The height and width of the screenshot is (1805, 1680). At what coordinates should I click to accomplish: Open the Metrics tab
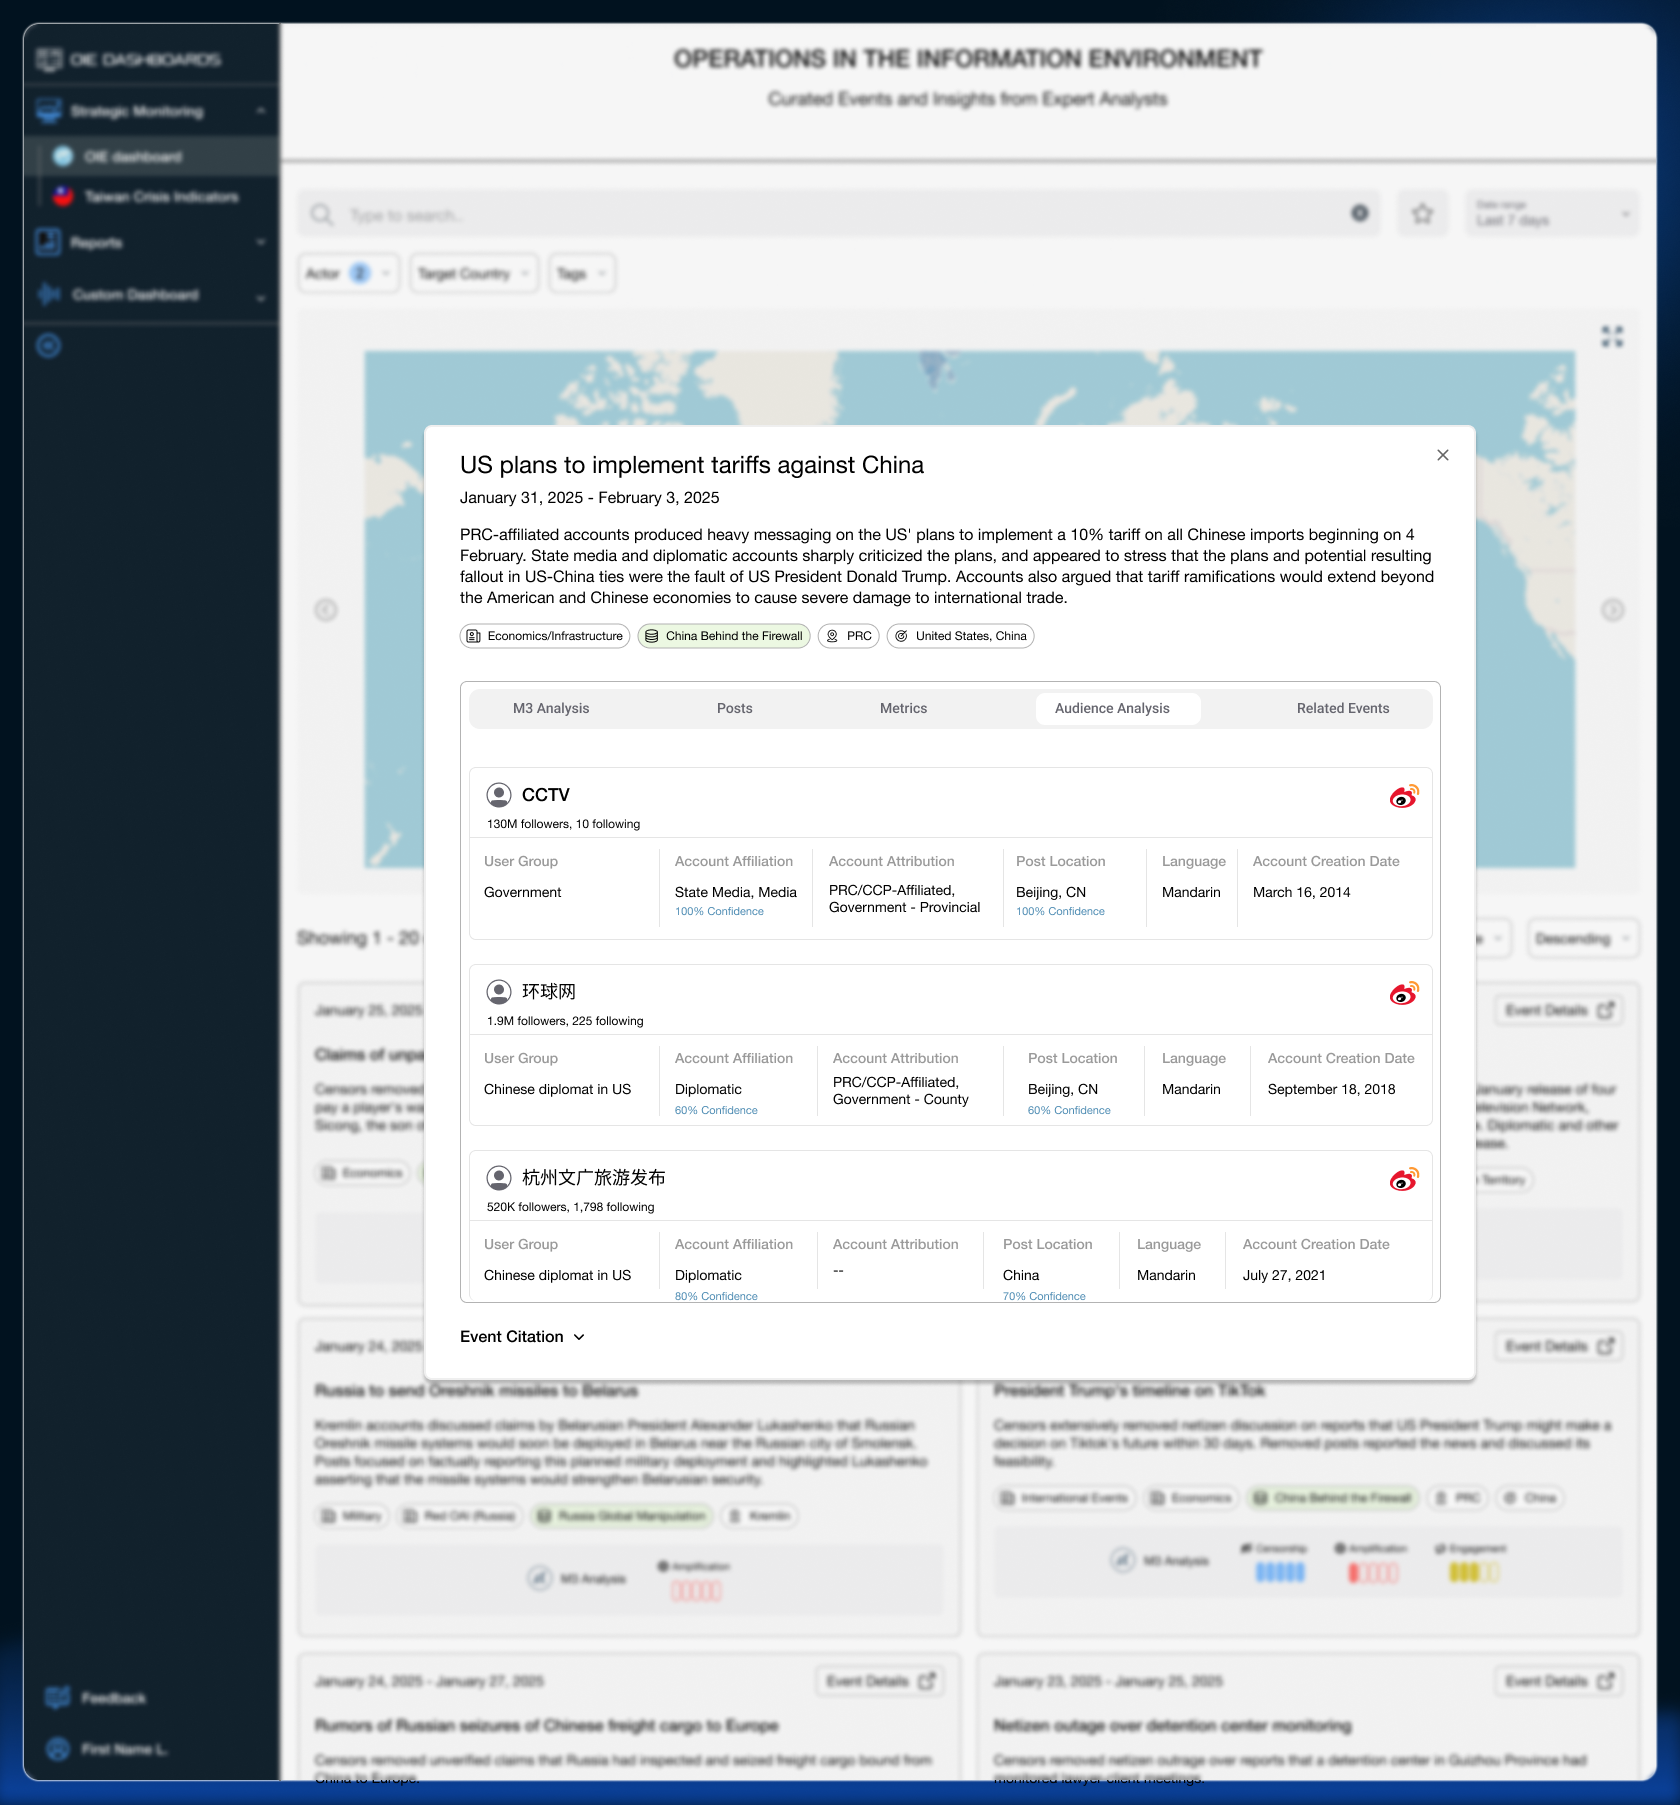[903, 708]
